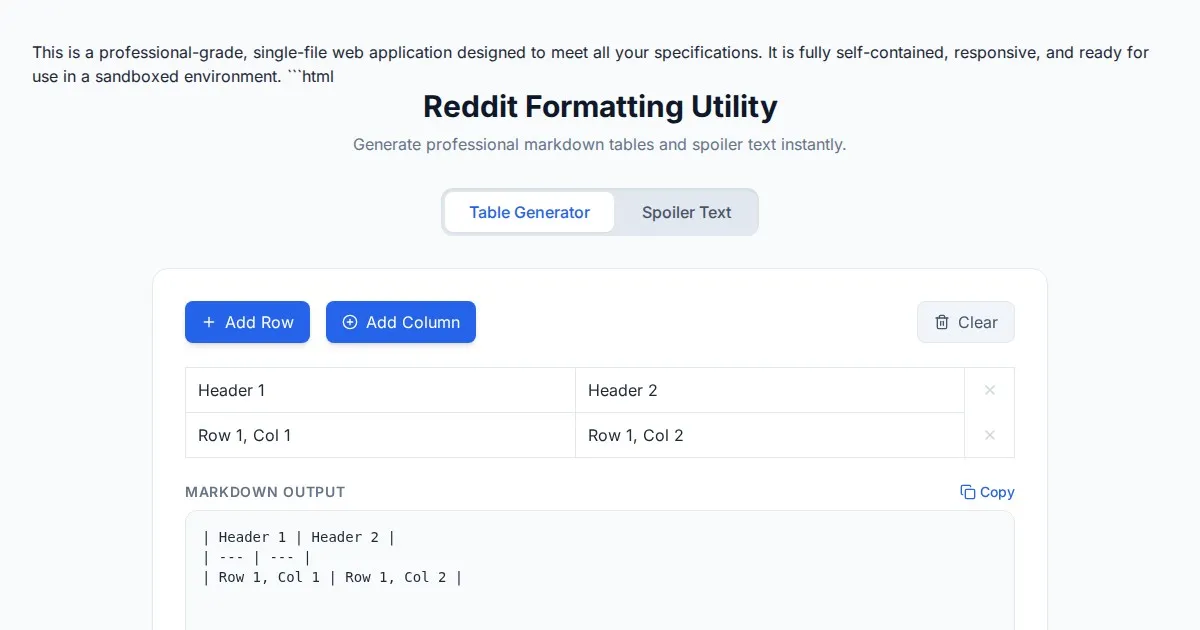The image size is (1200, 630).
Task: Edit the Row 1, Col 2 cell
Action: click(x=770, y=435)
